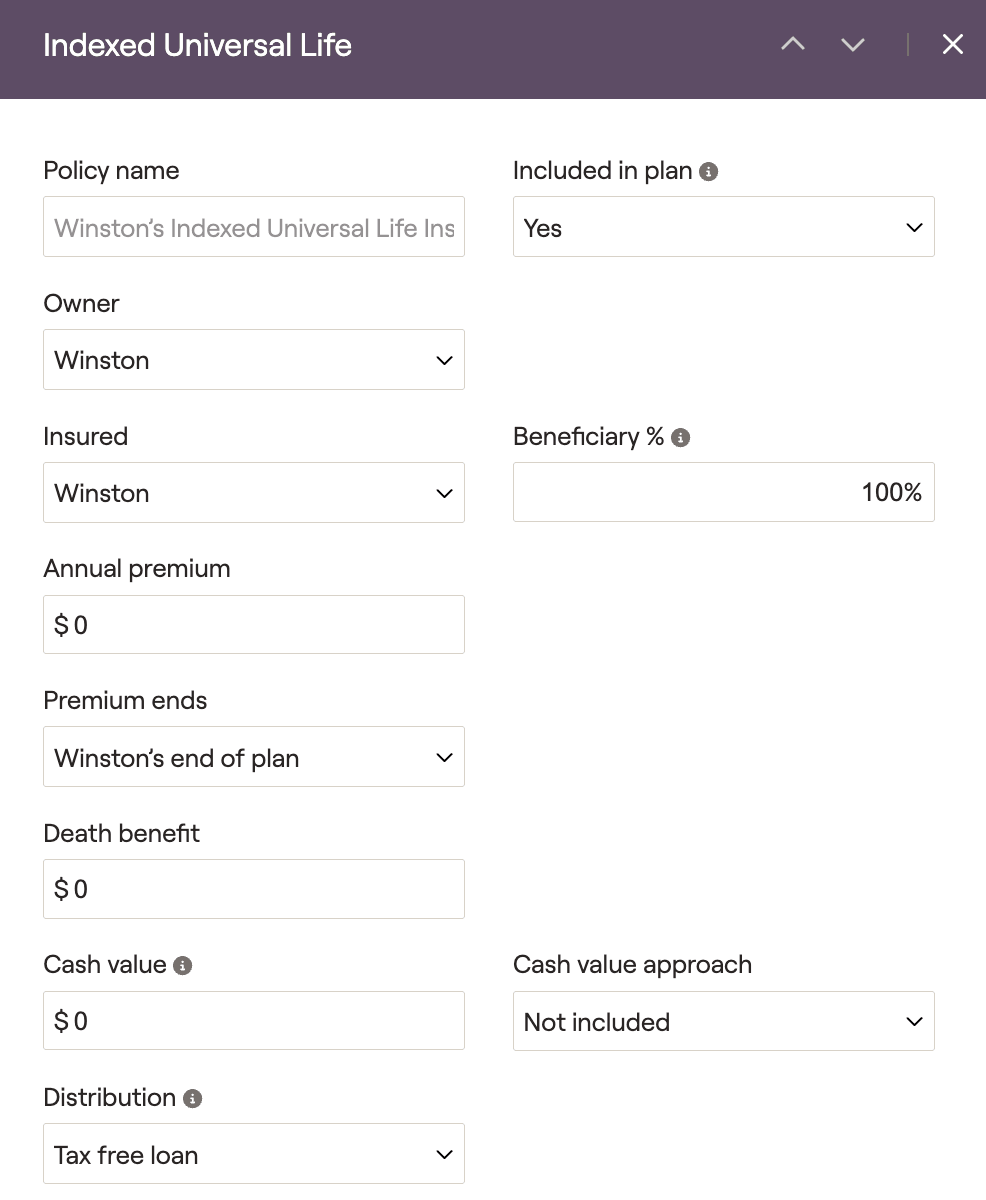Expand the Insured dropdown

coord(253,493)
